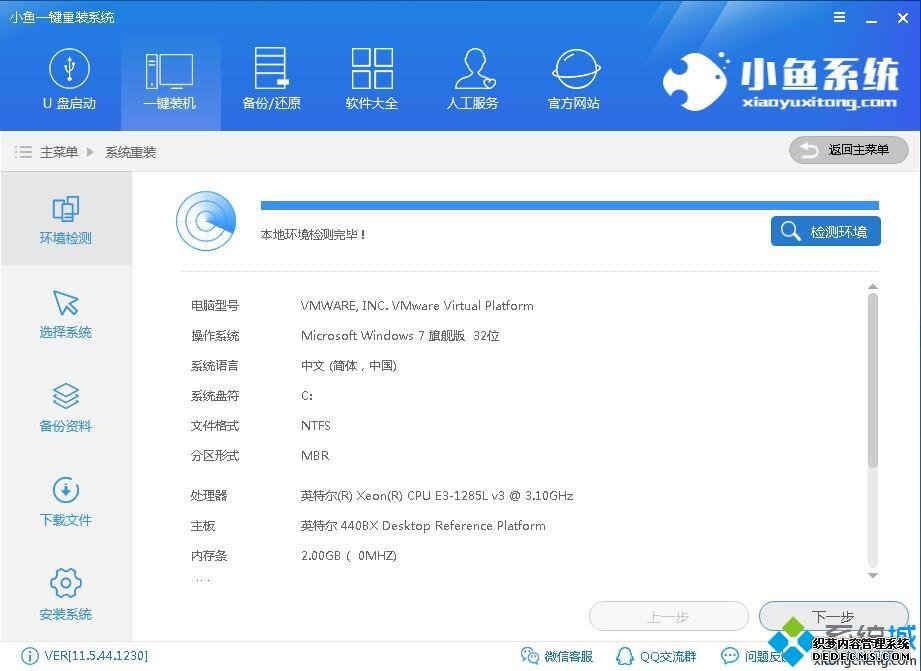Select the 一键装机 one-click install tab
The height and width of the screenshot is (671, 921).
[x=170, y=79]
